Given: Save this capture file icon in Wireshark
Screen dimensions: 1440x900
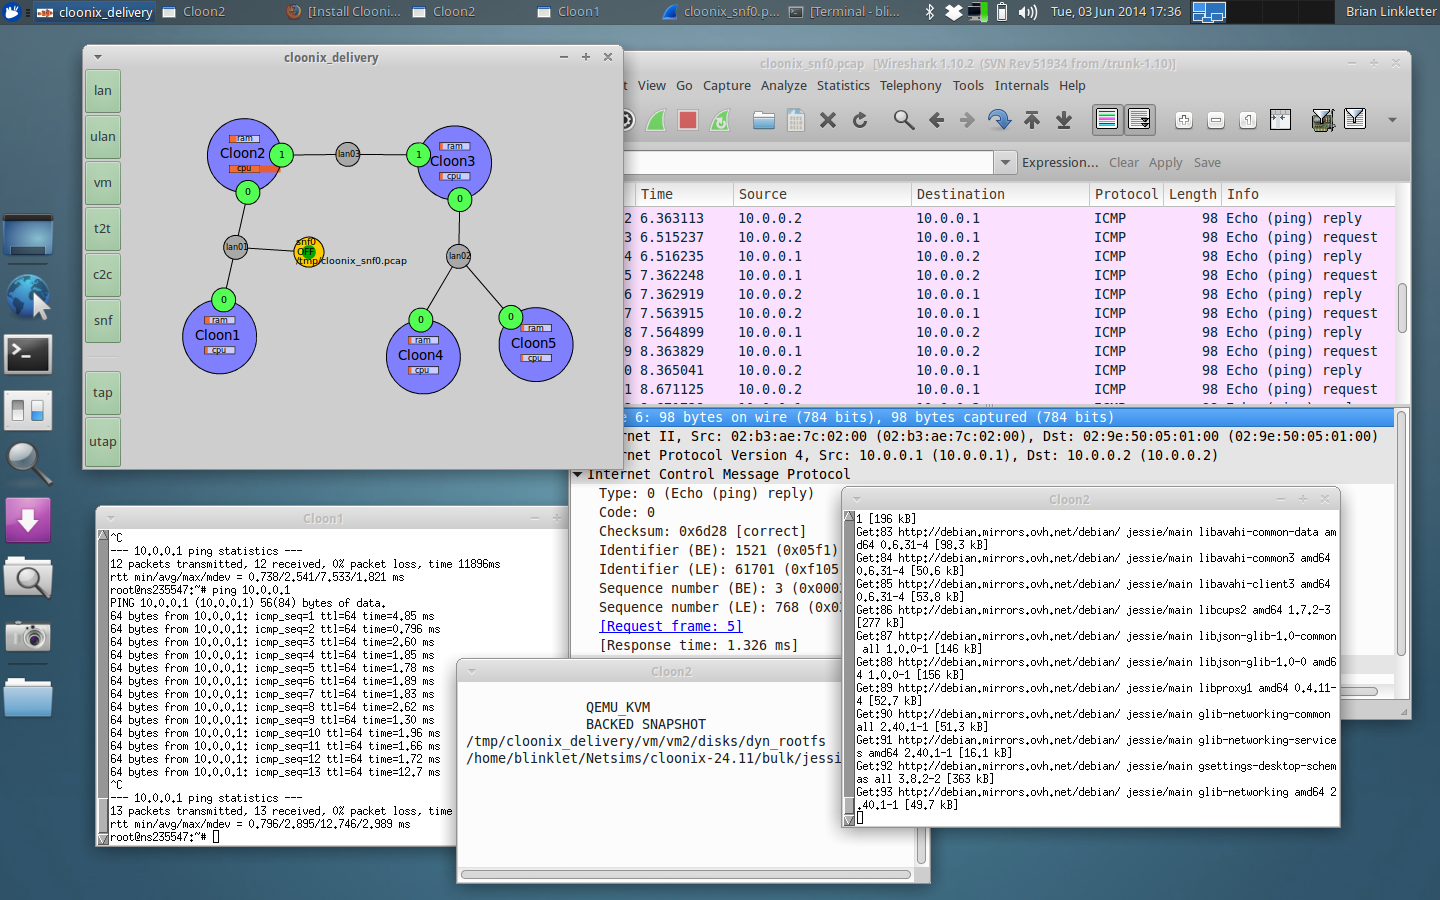Looking at the screenshot, I should click(x=796, y=120).
